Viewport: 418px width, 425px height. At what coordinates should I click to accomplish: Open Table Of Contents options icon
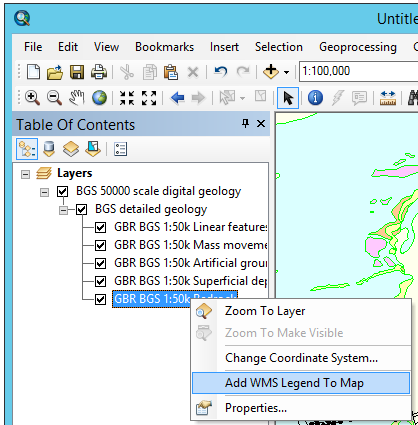(120, 149)
